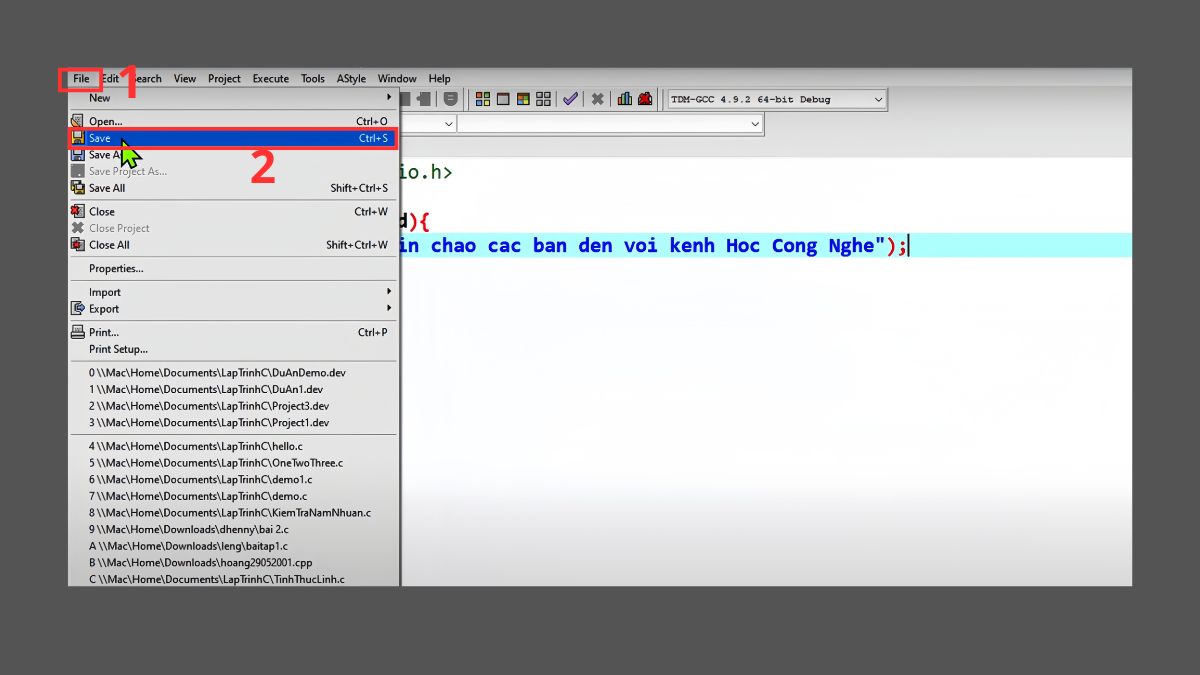Click the Print icon beside Print...
Screen dimensions: 1200x675
(x=78, y=331)
